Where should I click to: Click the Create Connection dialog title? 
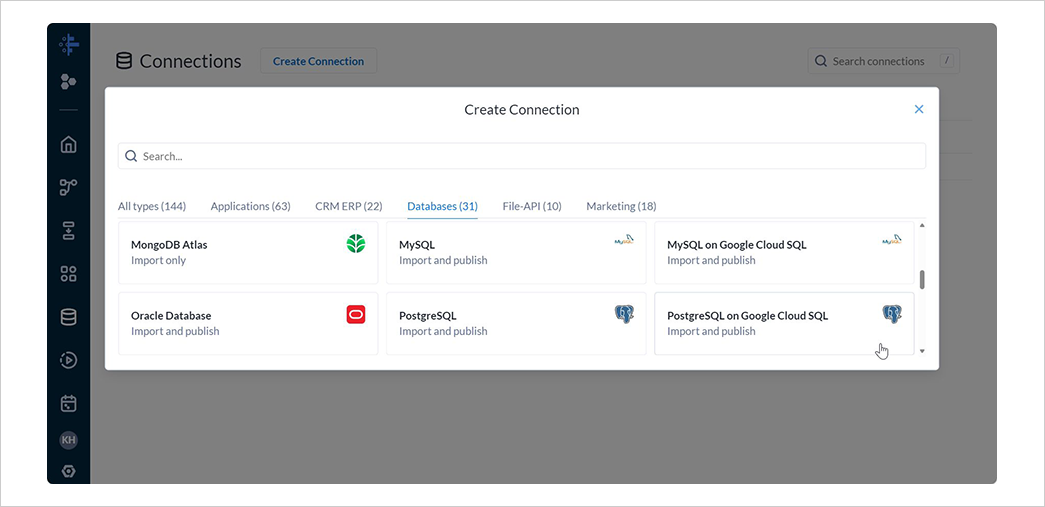tap(522, 109)
